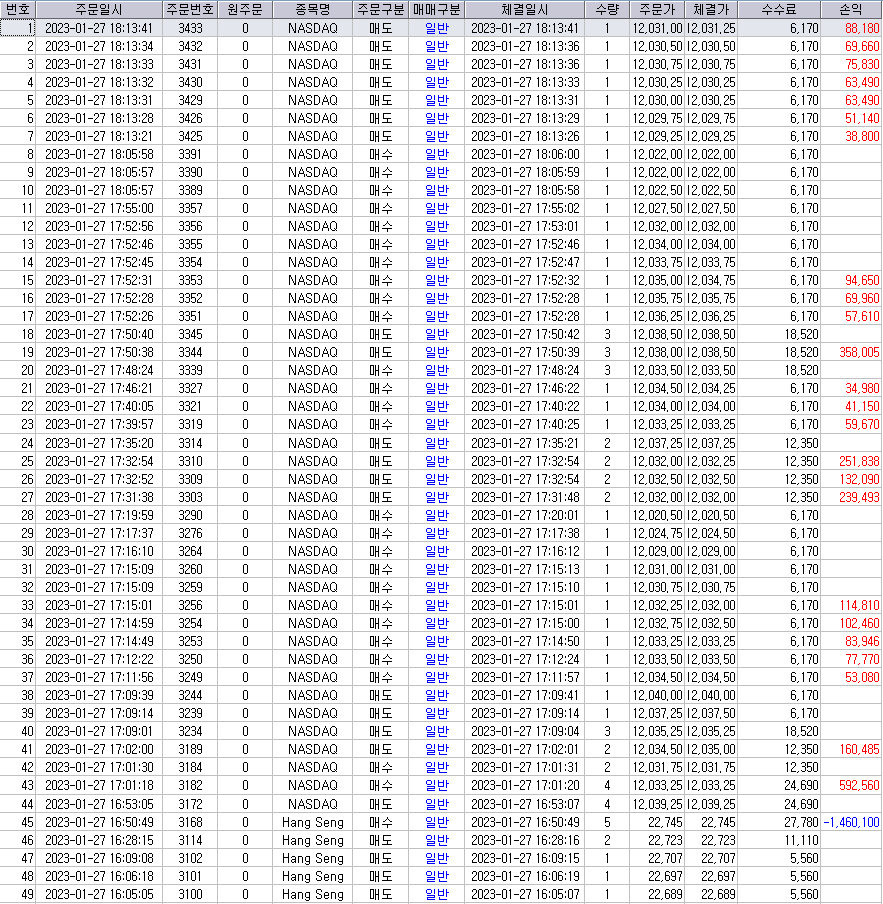The width and height of the screenshot is (883, 904).
Task: Click the 수량 column header
Action: 607,9
